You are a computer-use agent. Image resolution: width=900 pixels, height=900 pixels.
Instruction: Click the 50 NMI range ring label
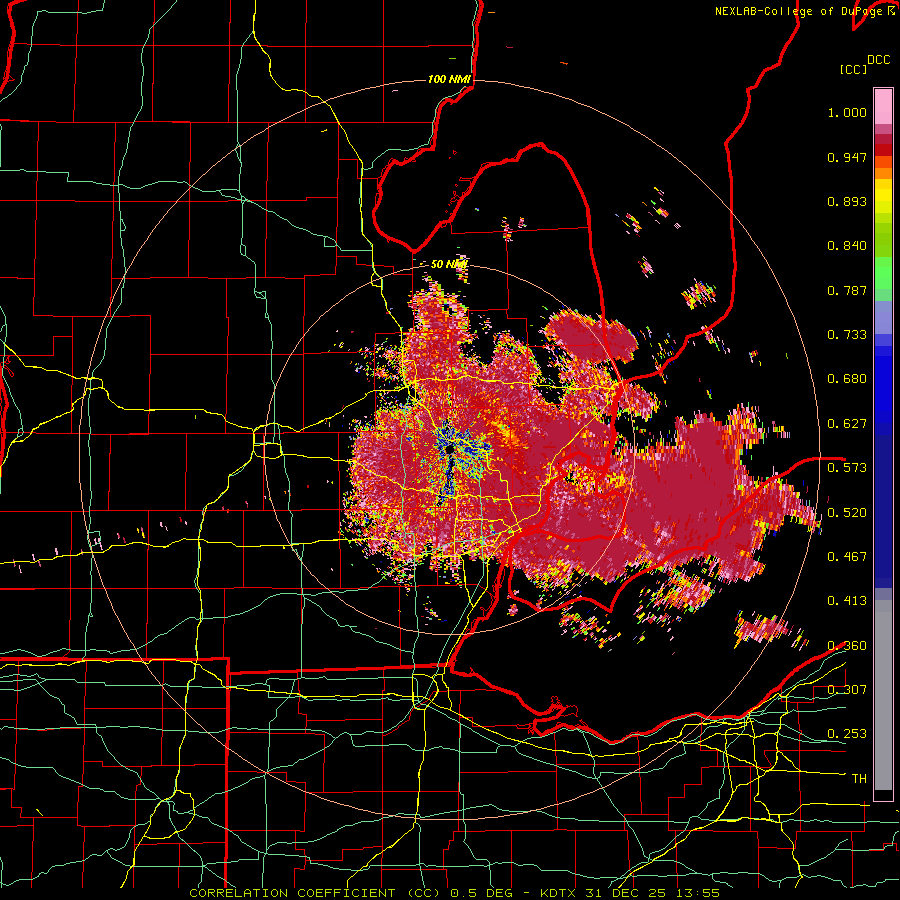449,264
